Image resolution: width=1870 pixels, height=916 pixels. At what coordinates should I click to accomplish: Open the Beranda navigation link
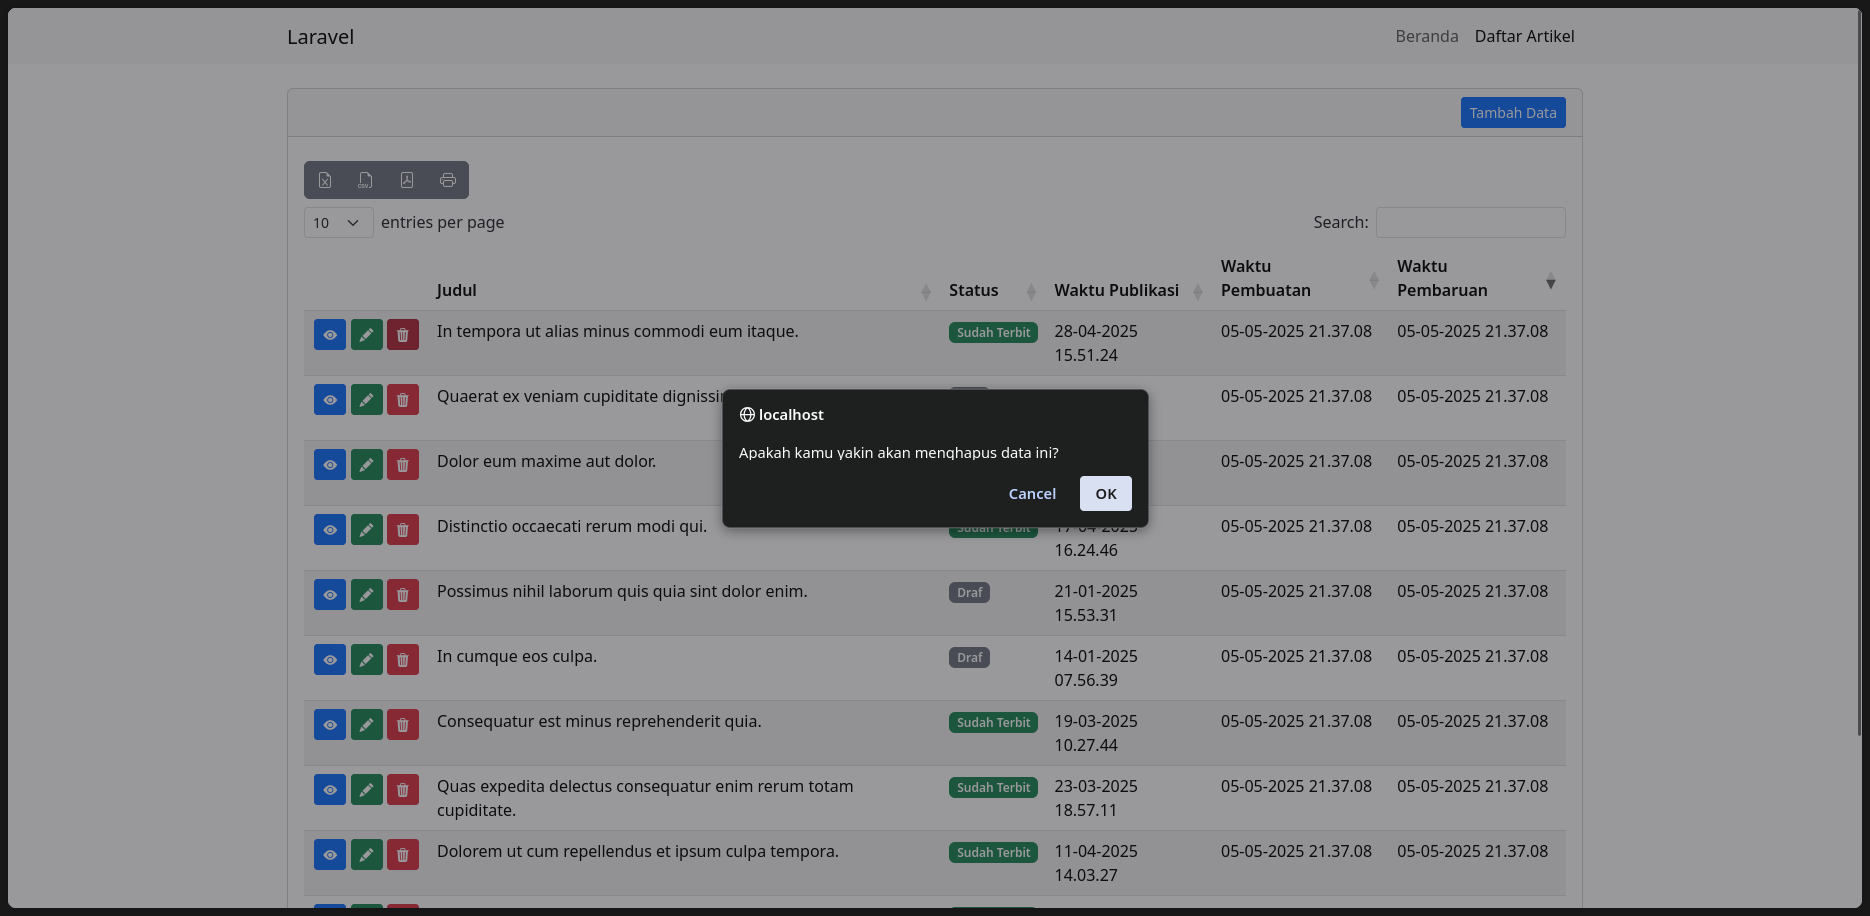coord(1427,36)
